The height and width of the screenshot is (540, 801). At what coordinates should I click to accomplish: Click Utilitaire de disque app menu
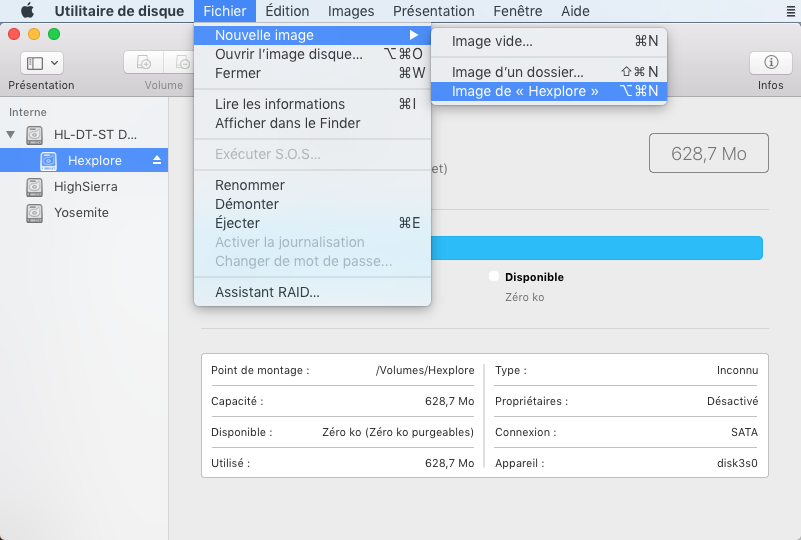(119, 11)
